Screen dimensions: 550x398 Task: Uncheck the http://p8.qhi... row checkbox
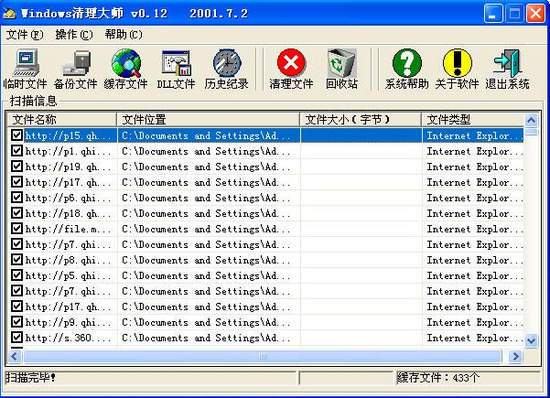(x=17, y=259)
